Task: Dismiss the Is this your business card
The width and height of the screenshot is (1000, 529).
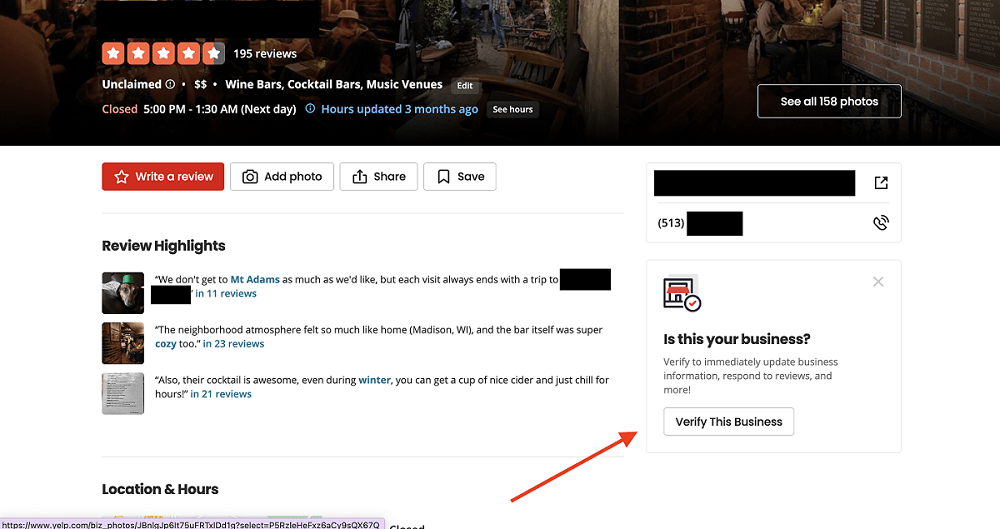Action: (x=878, y=281)
